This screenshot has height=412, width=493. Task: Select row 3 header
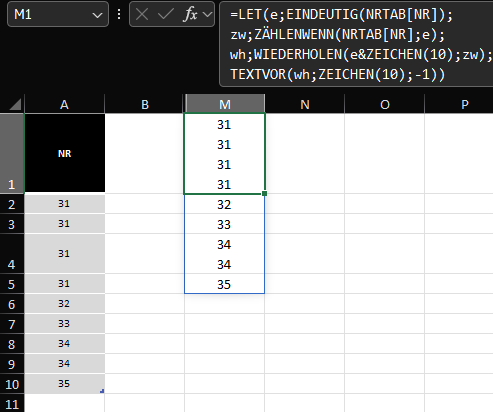pos(12,224)
